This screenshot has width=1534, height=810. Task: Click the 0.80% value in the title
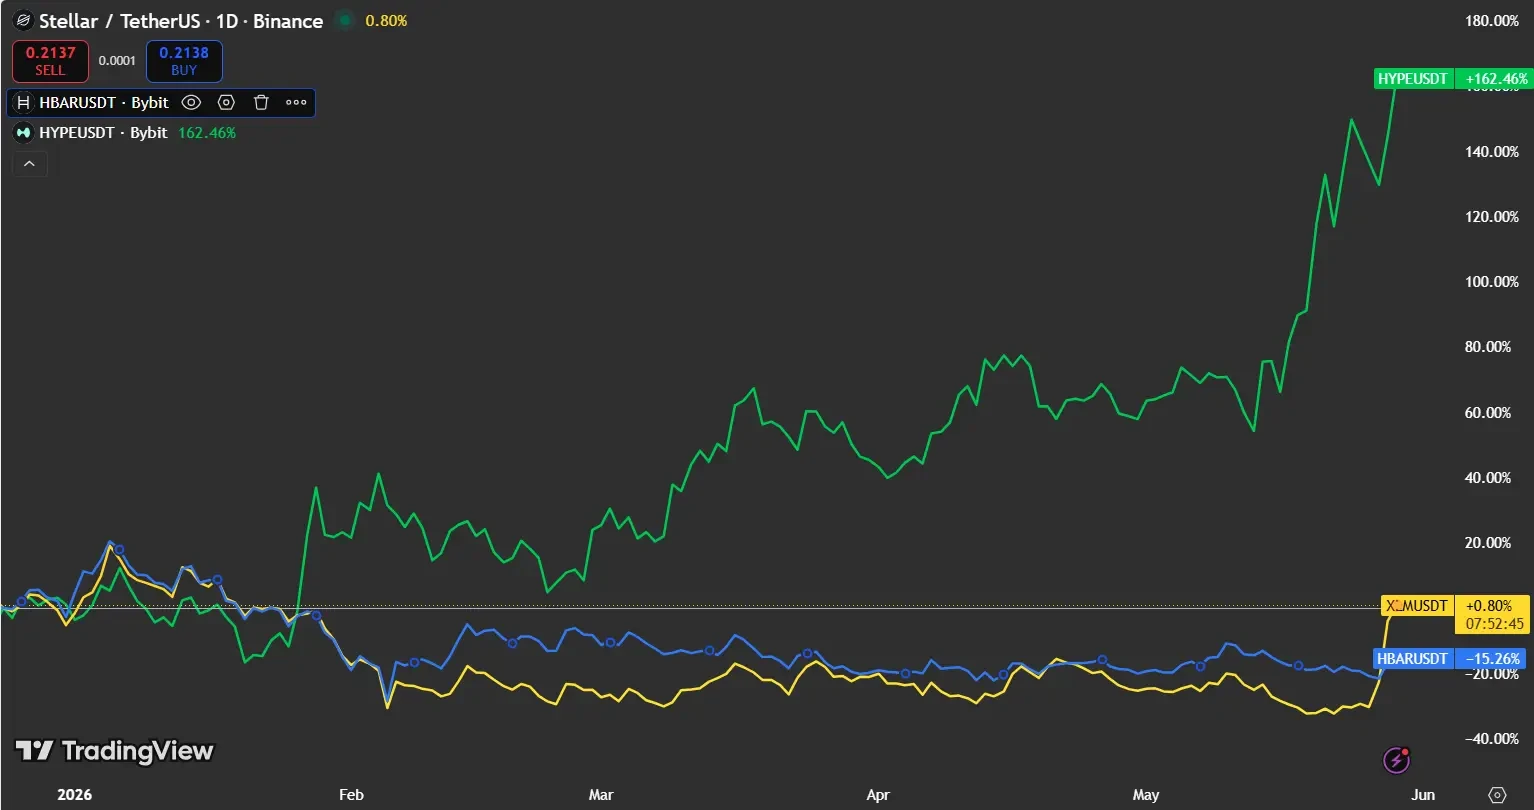[386, 21]
